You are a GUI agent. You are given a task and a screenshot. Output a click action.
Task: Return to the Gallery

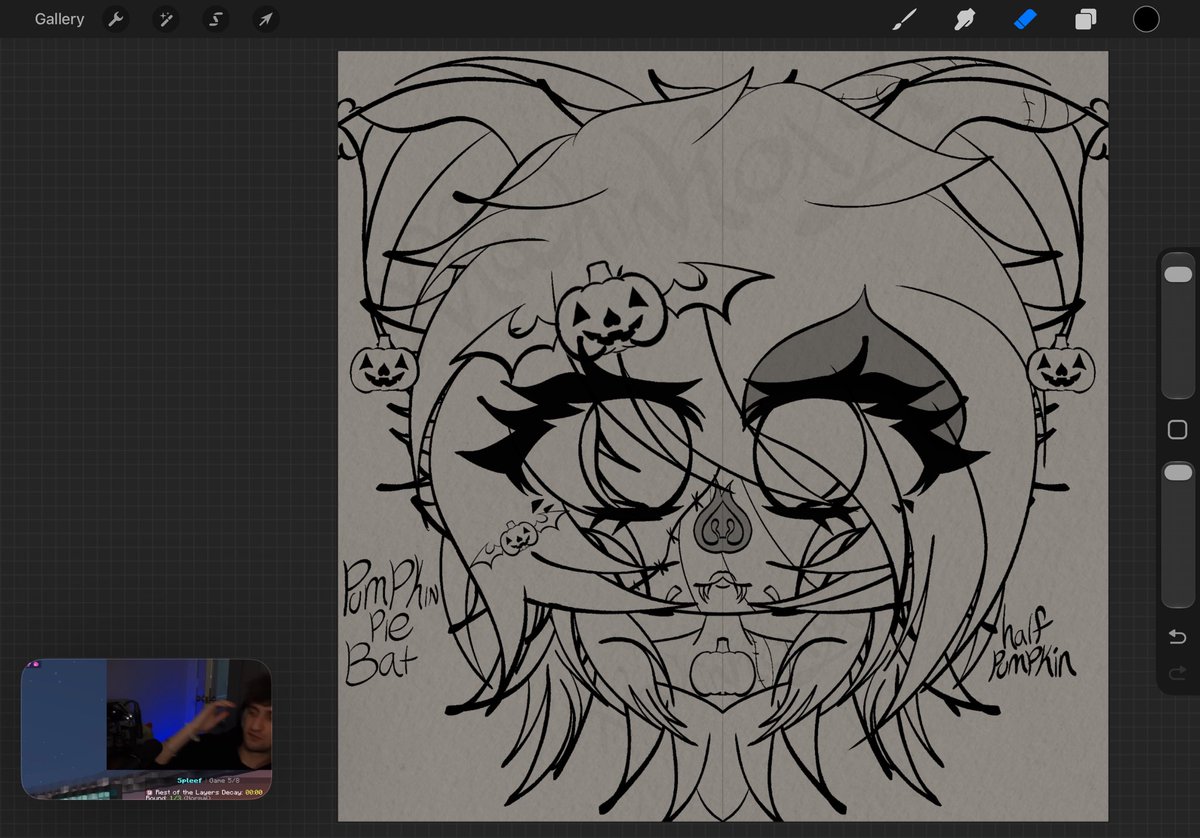59,19
